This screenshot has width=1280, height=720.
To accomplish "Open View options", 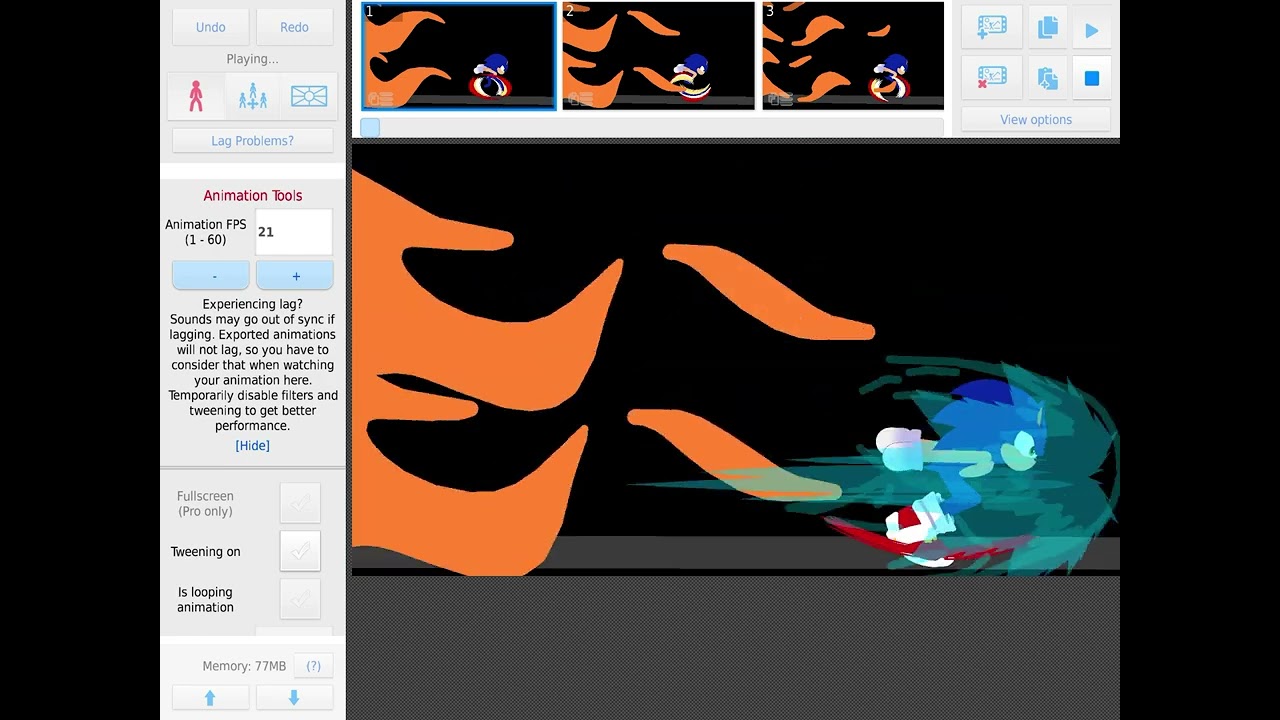I will point(1036,120).
